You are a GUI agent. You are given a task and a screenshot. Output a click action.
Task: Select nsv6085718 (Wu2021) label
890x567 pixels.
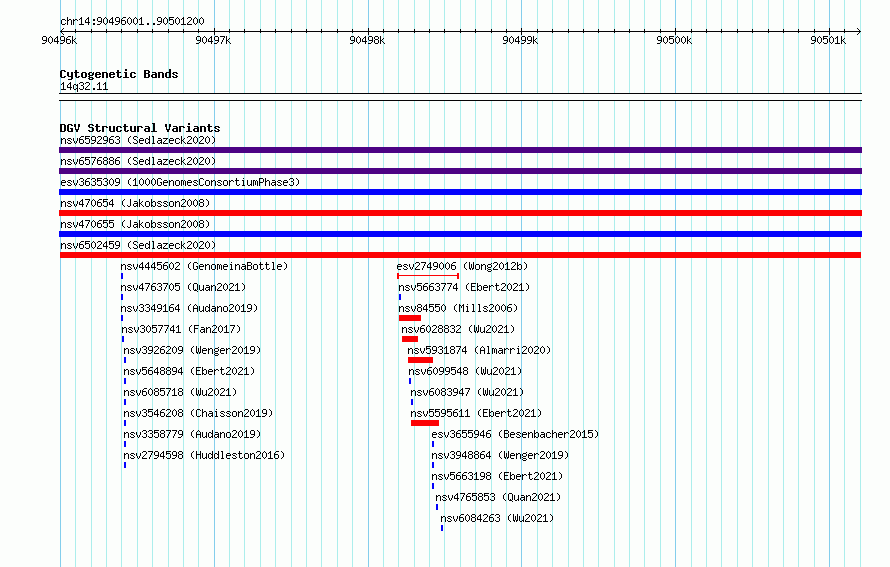(x=180, y=392)
